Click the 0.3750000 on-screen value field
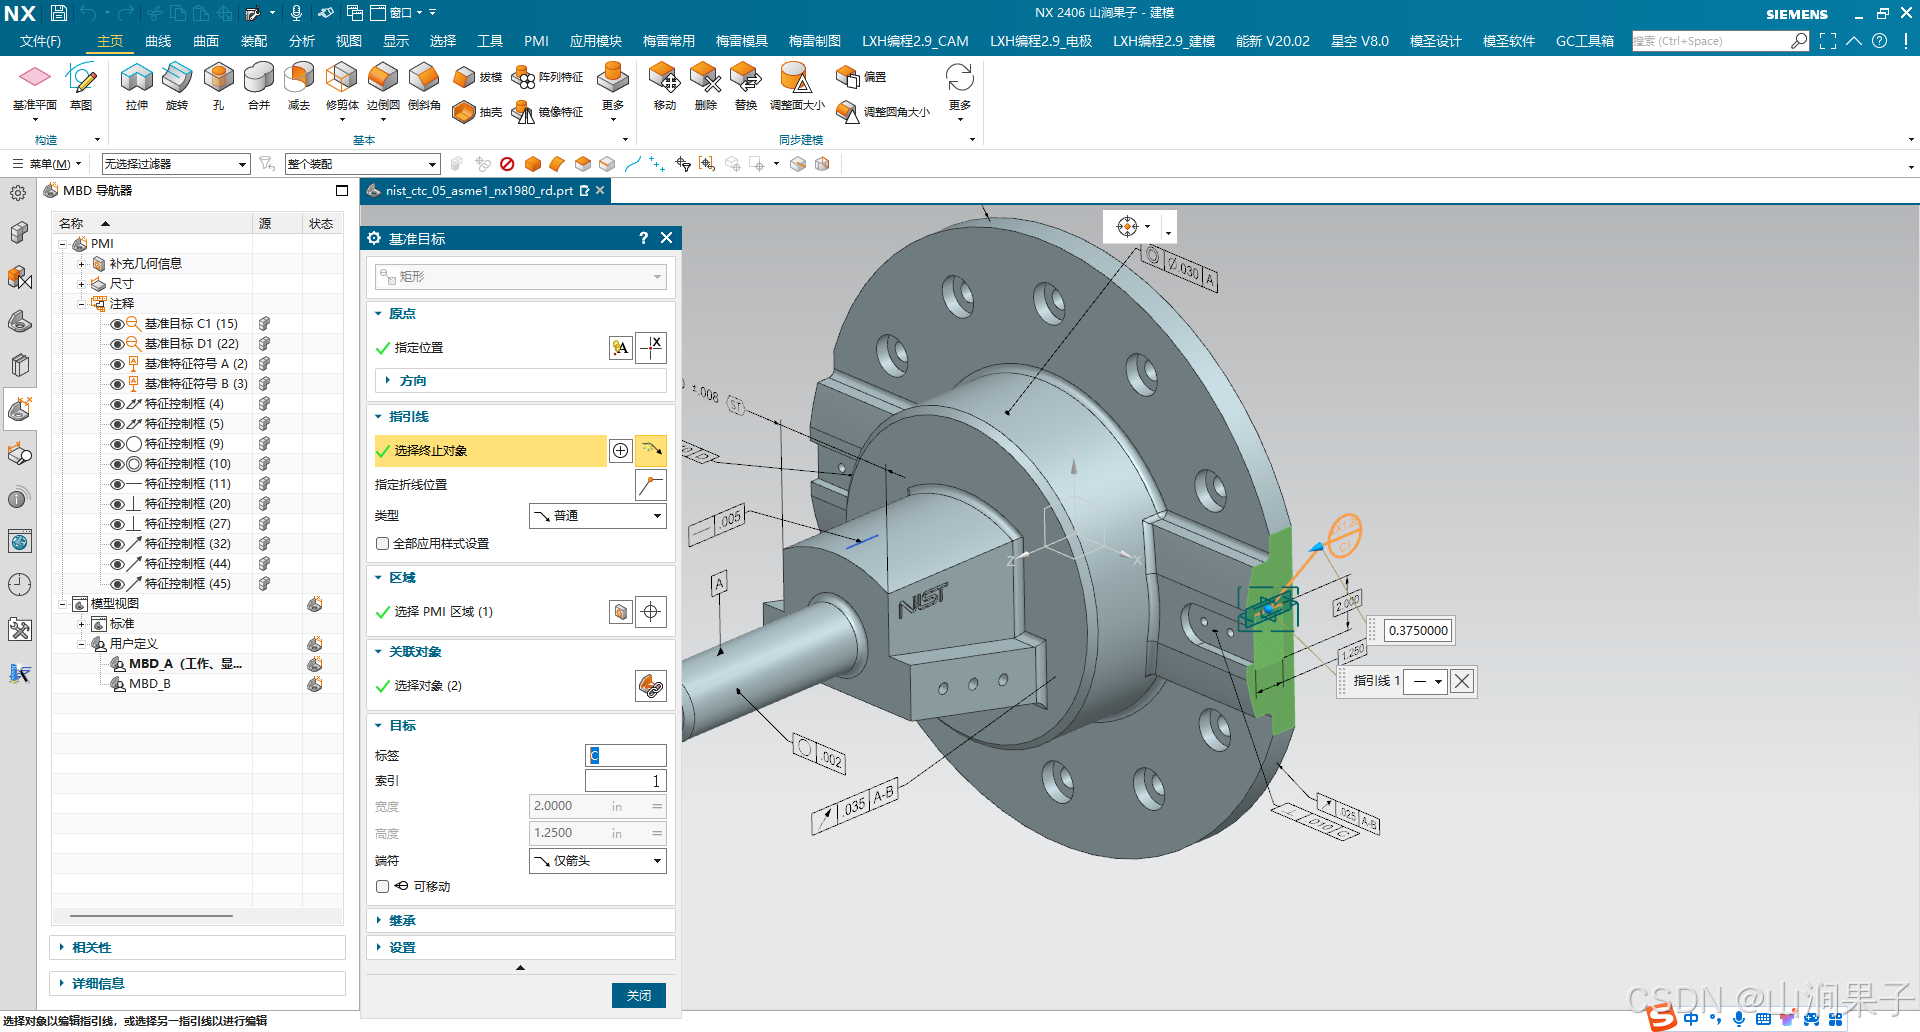This screenshot has width=1920, height=1032. (1417, 631)
